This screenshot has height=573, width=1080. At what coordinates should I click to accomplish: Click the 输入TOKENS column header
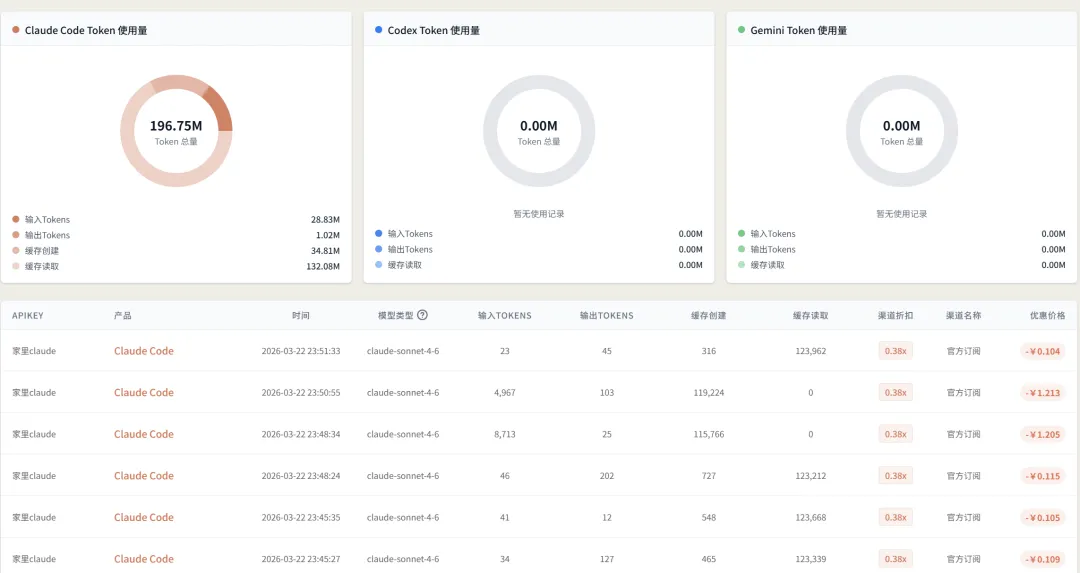click(505, 315)
